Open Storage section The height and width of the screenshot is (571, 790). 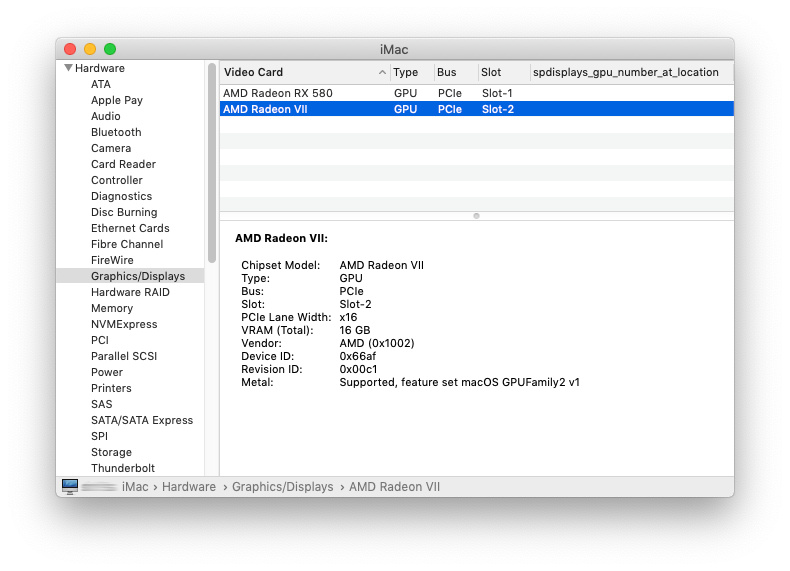[x=111, y=453]
